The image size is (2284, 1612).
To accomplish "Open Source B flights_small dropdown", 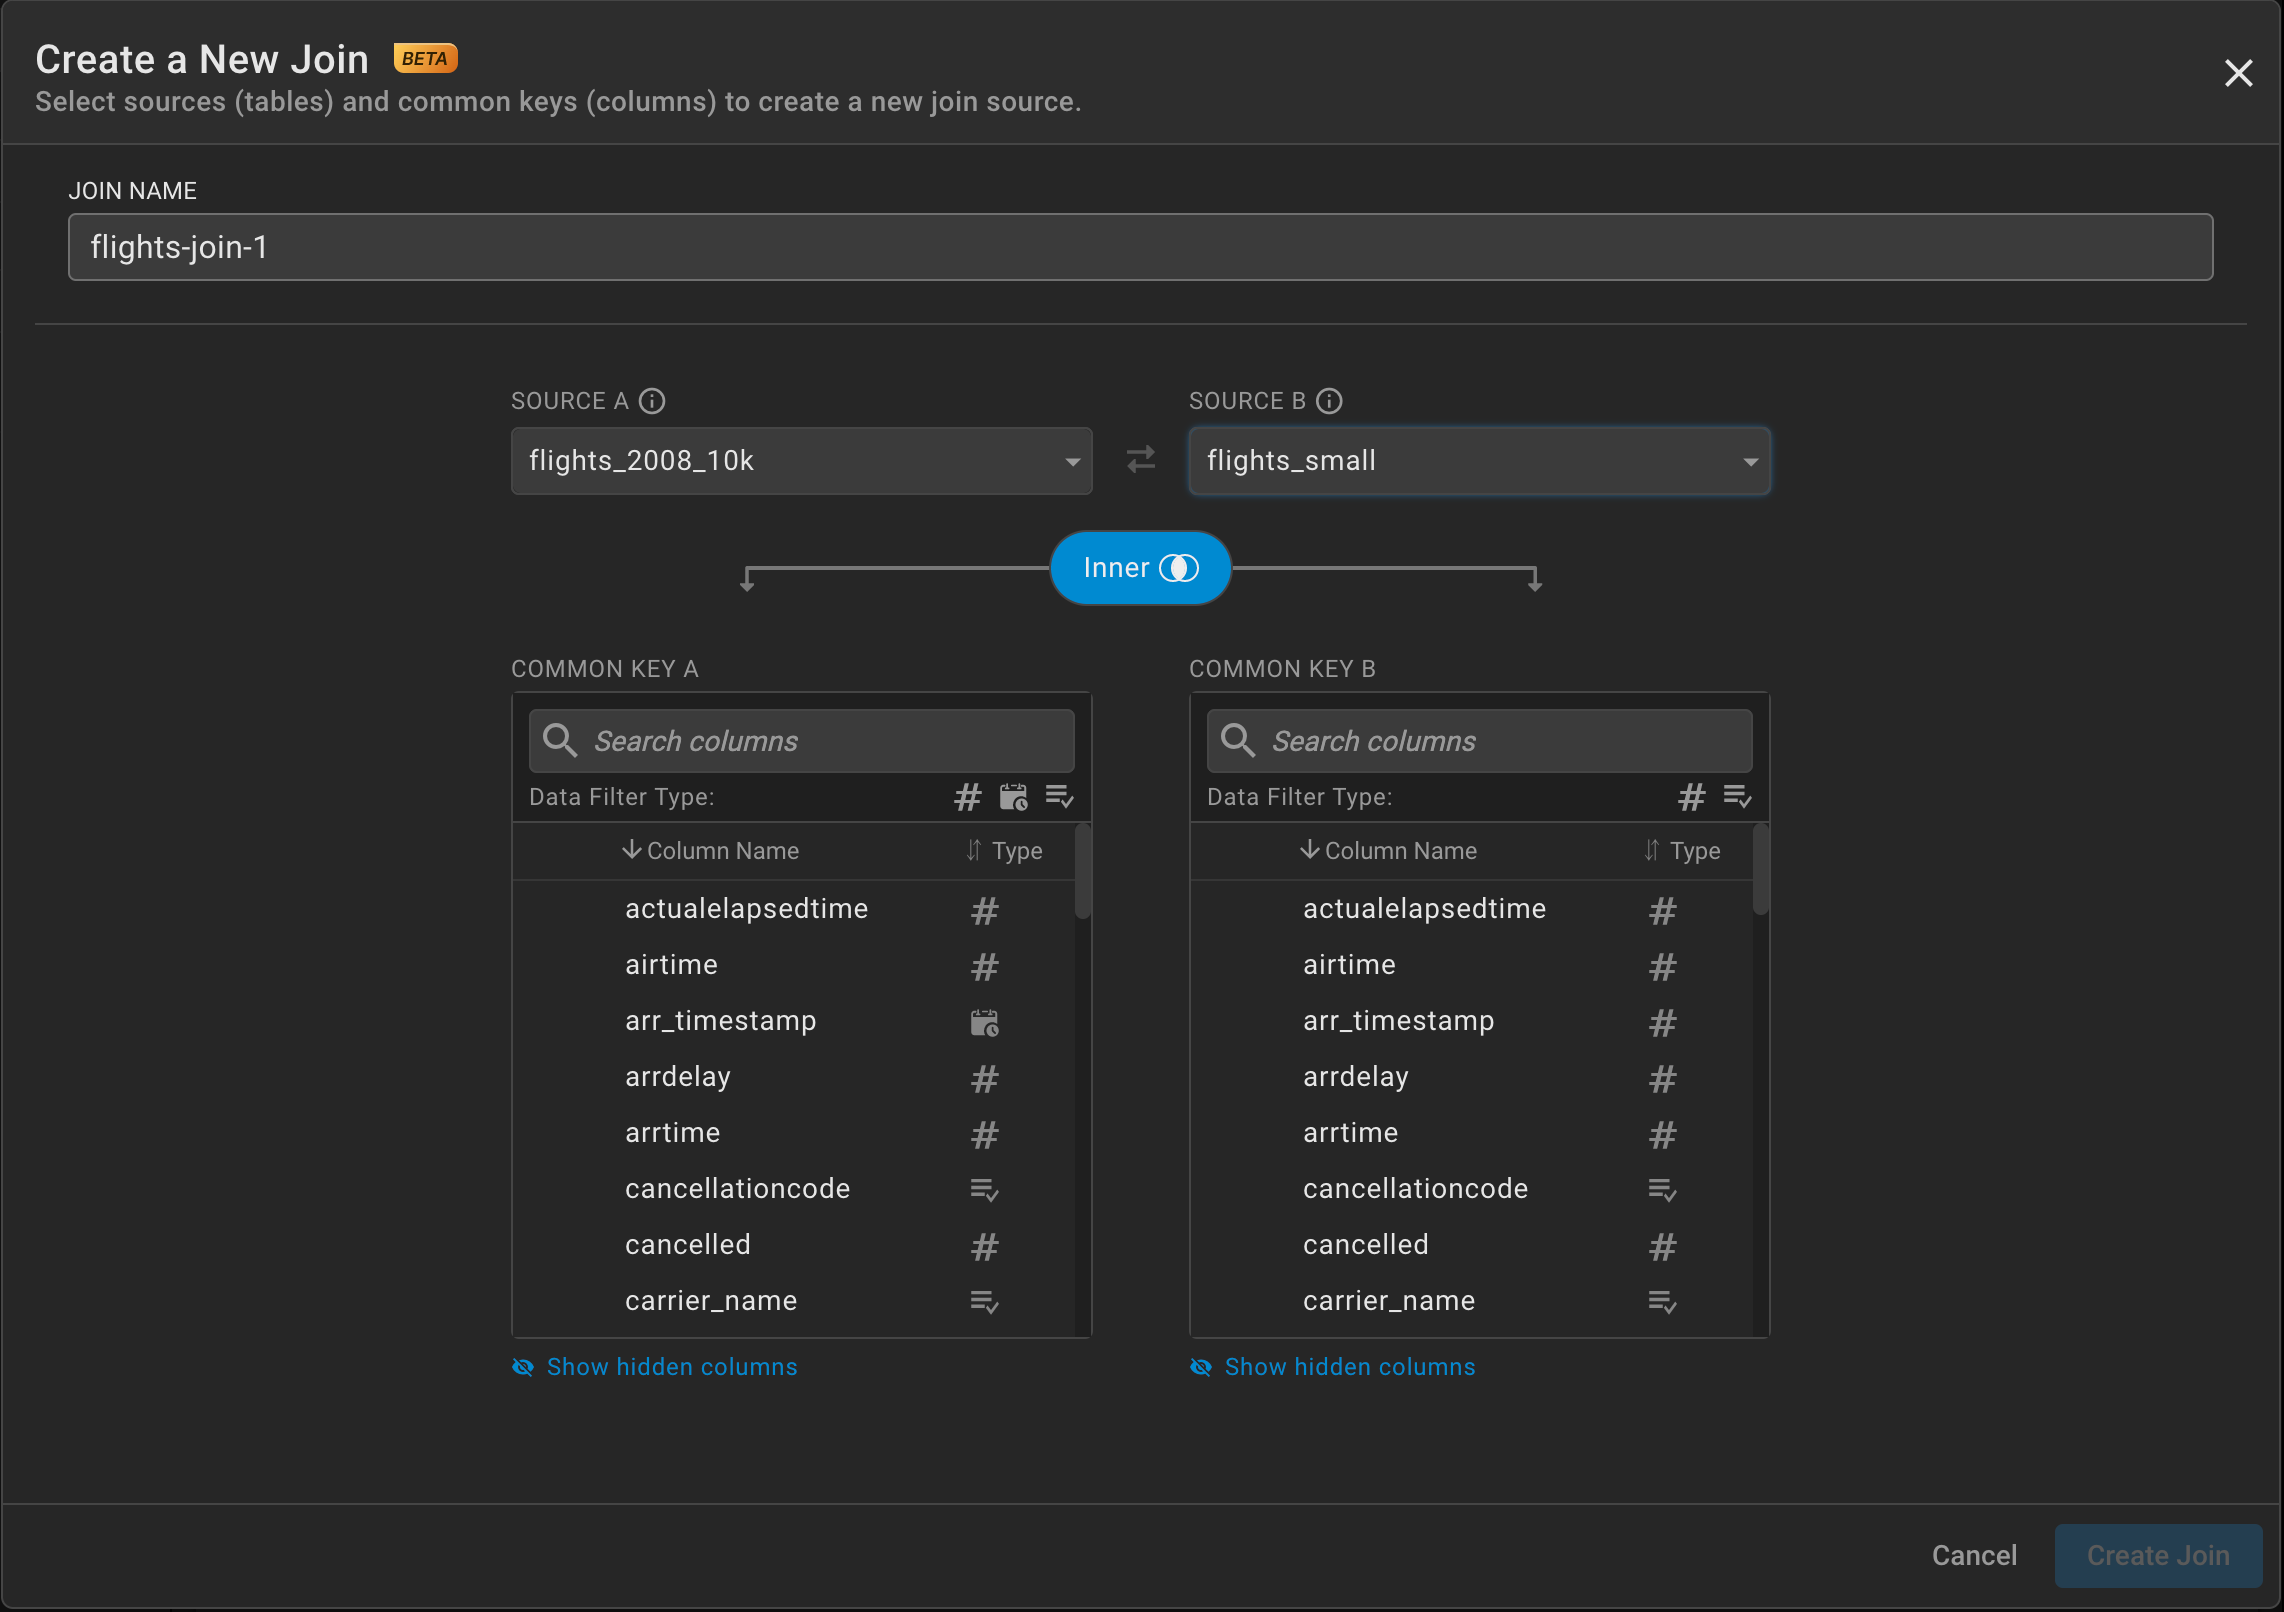I will pos(1479,461).
